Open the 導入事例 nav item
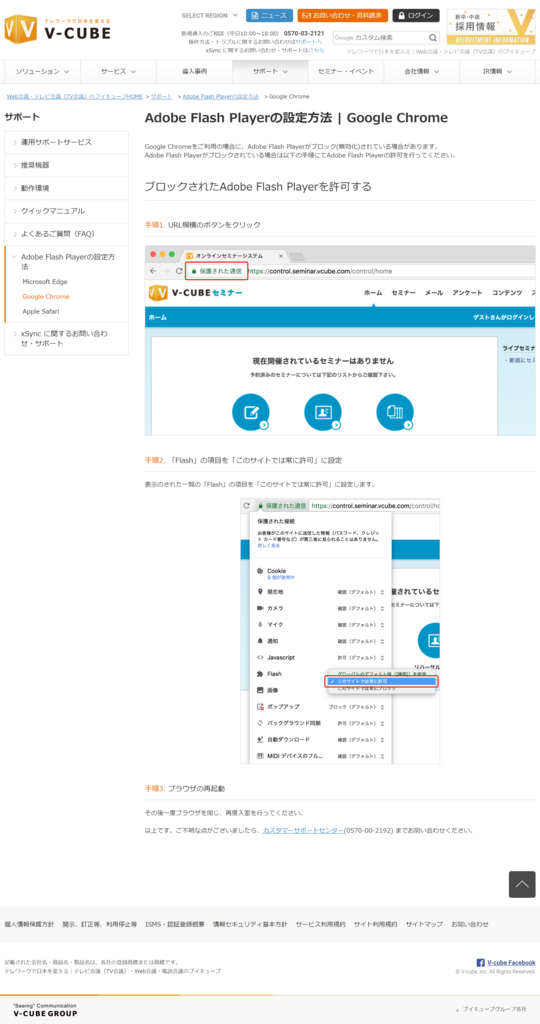Viewport: 540px width, 1024px height. (194, 72)
